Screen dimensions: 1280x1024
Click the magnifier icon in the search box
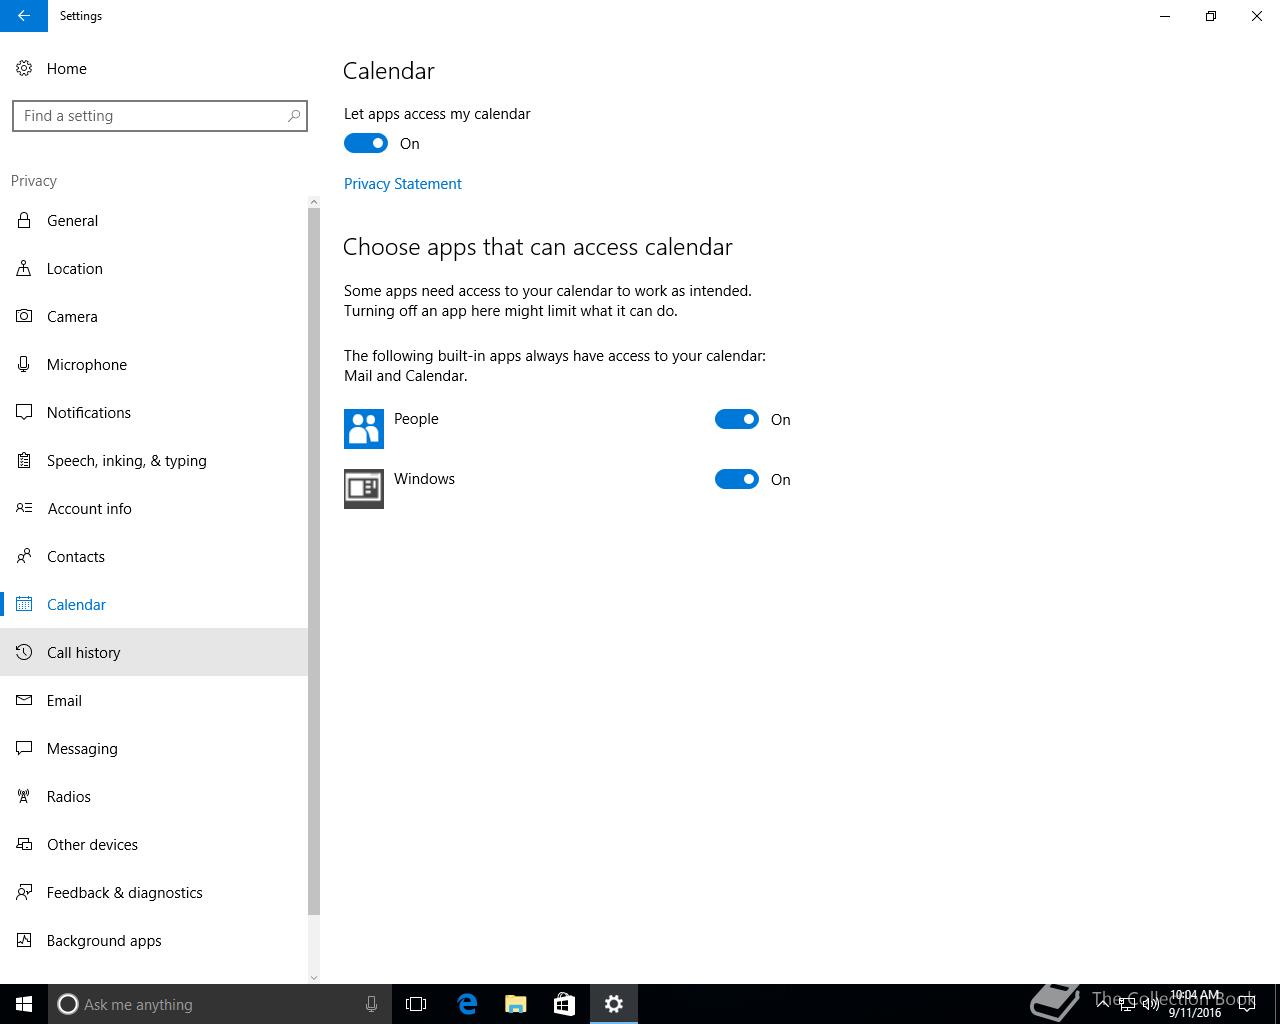(x=293, y=116)
